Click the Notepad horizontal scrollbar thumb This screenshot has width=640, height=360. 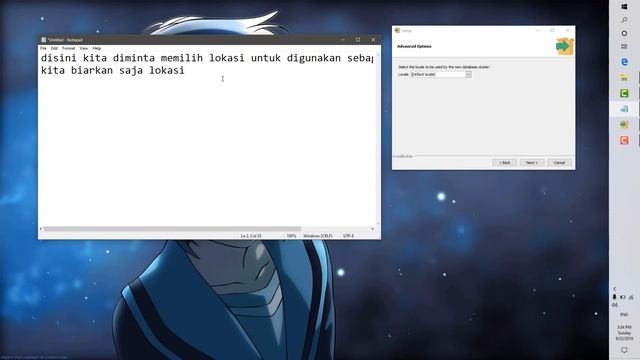point(172,229)
